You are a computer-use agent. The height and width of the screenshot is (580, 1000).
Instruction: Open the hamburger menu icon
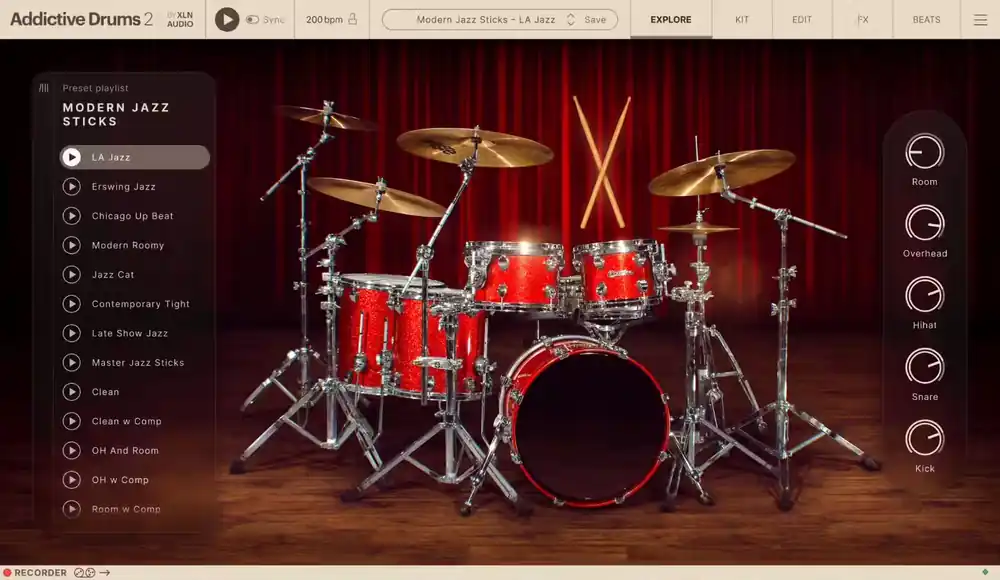coord(980,20)
